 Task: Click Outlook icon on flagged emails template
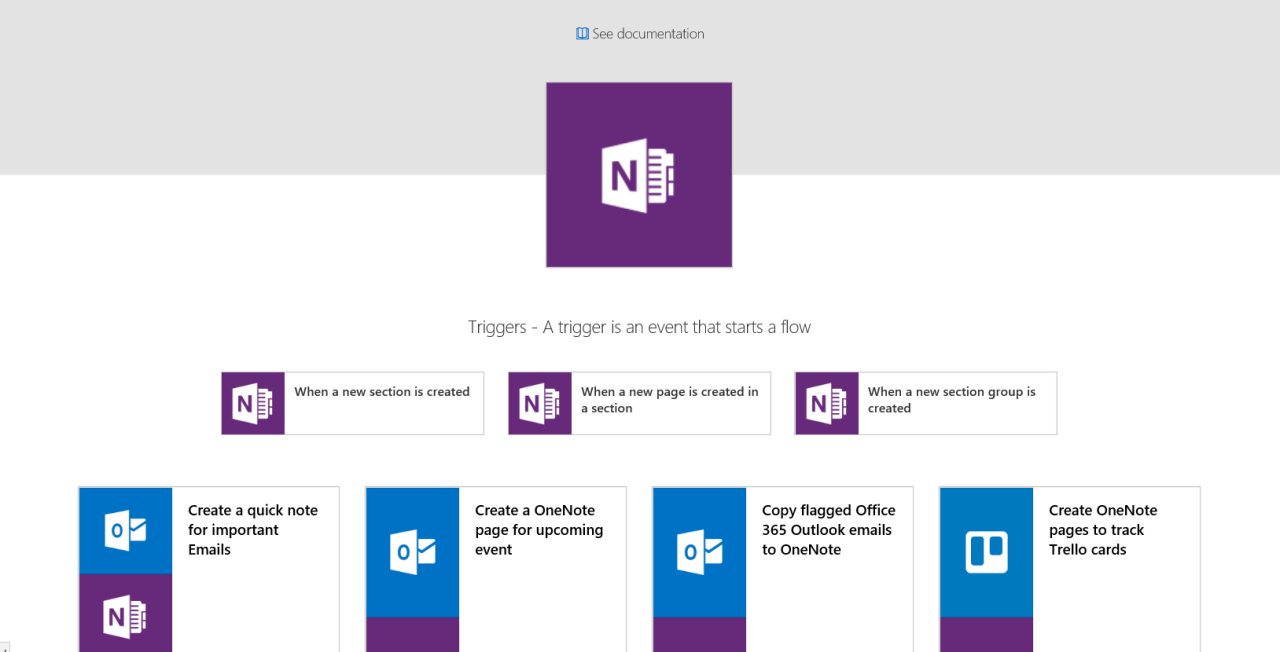[699, 552]
